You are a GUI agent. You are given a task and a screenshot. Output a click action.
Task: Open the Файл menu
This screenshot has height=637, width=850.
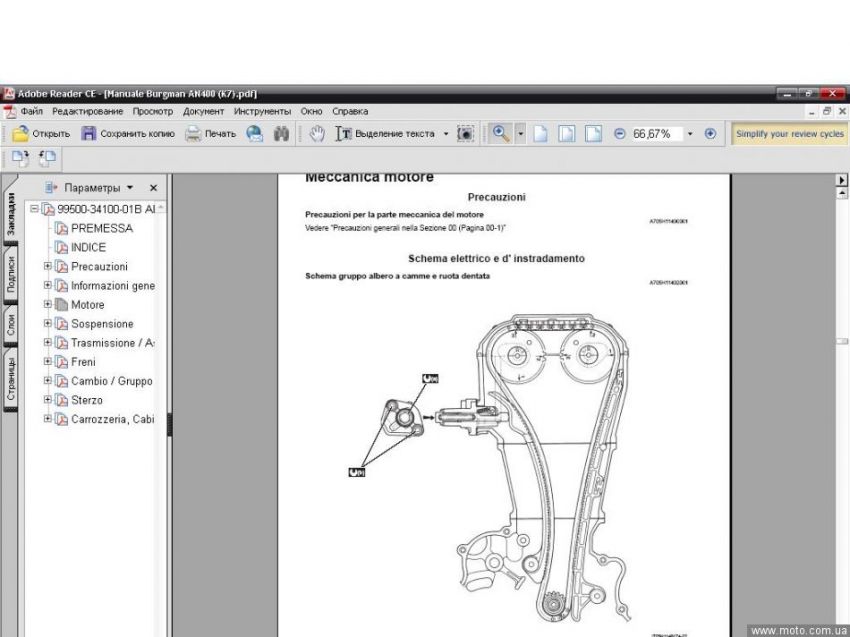tap(31, 111)
